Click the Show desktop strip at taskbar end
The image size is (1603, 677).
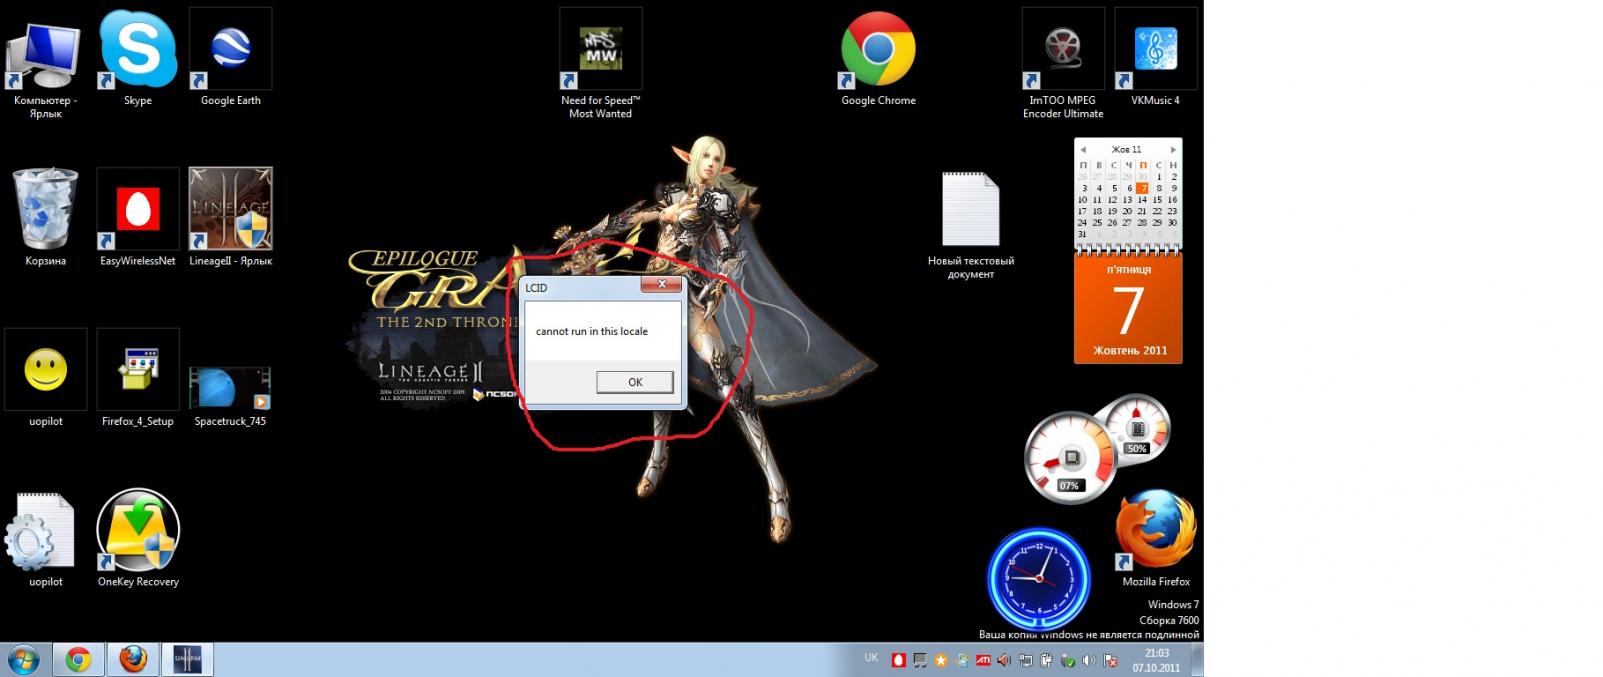1197,660
